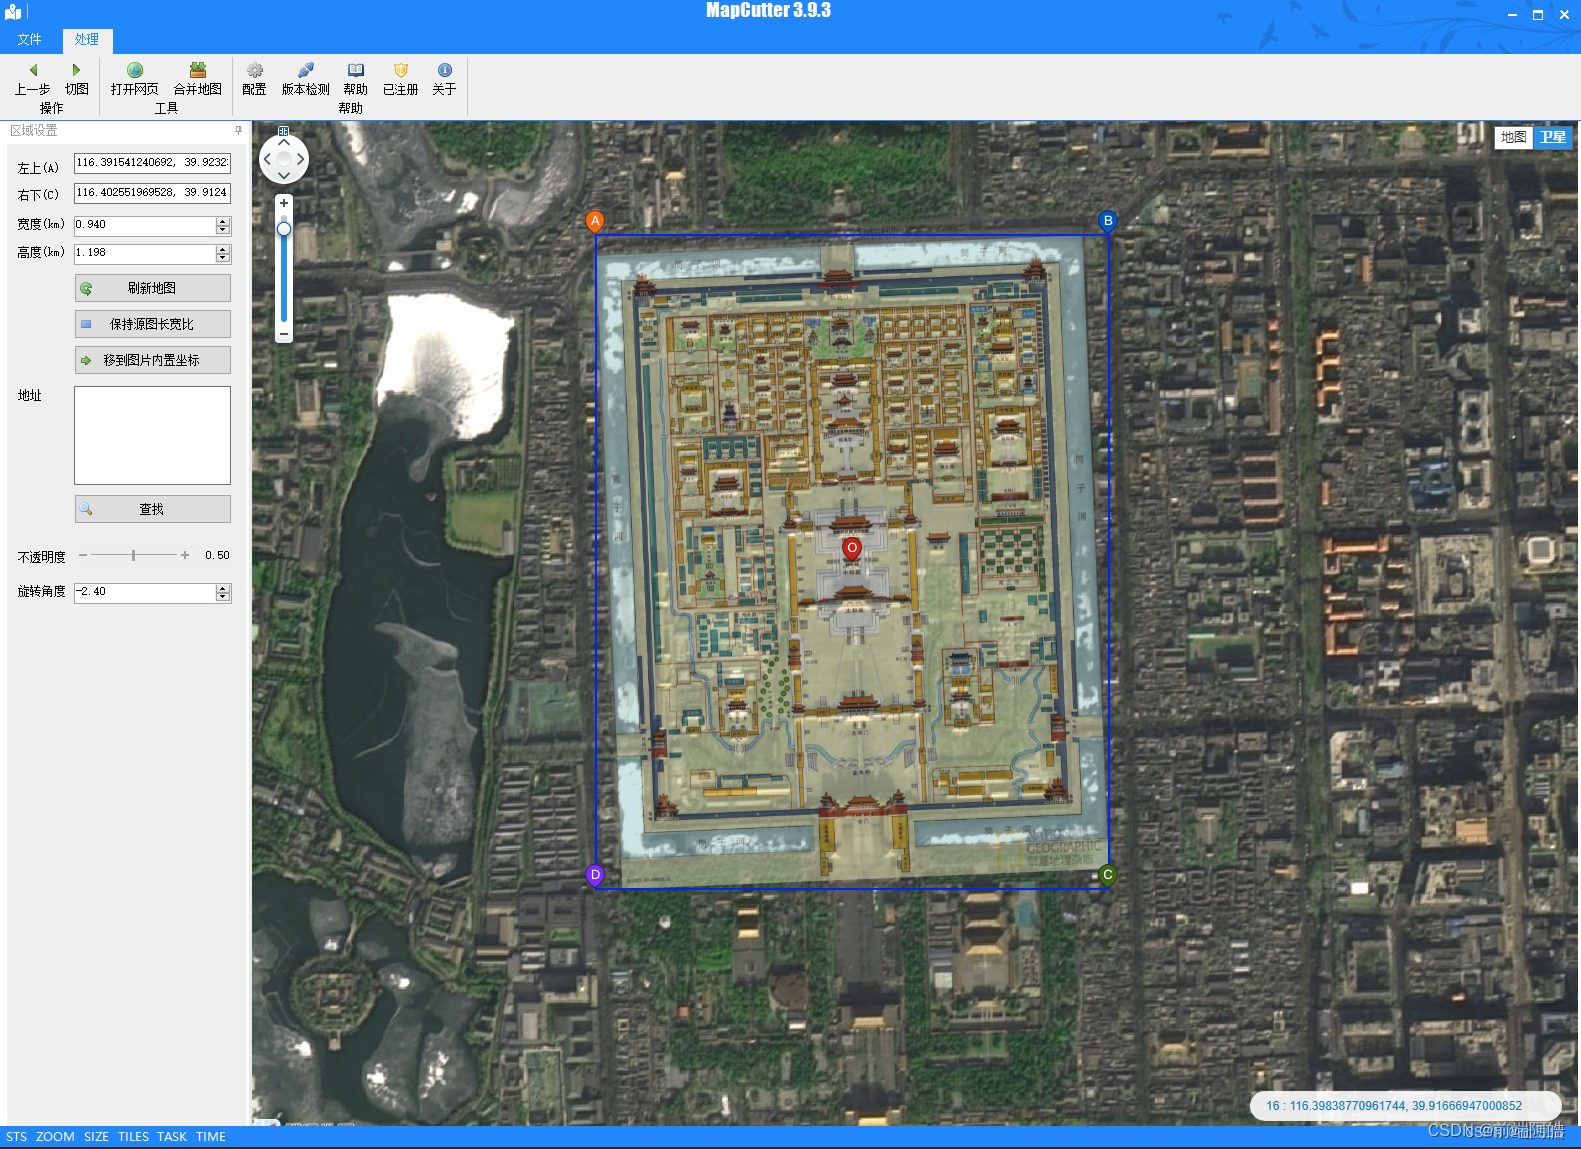The width and height of the screenshot is (1581, 1149).
Task: Click 刷新地图 refresh button
Action: pos(153,288)
